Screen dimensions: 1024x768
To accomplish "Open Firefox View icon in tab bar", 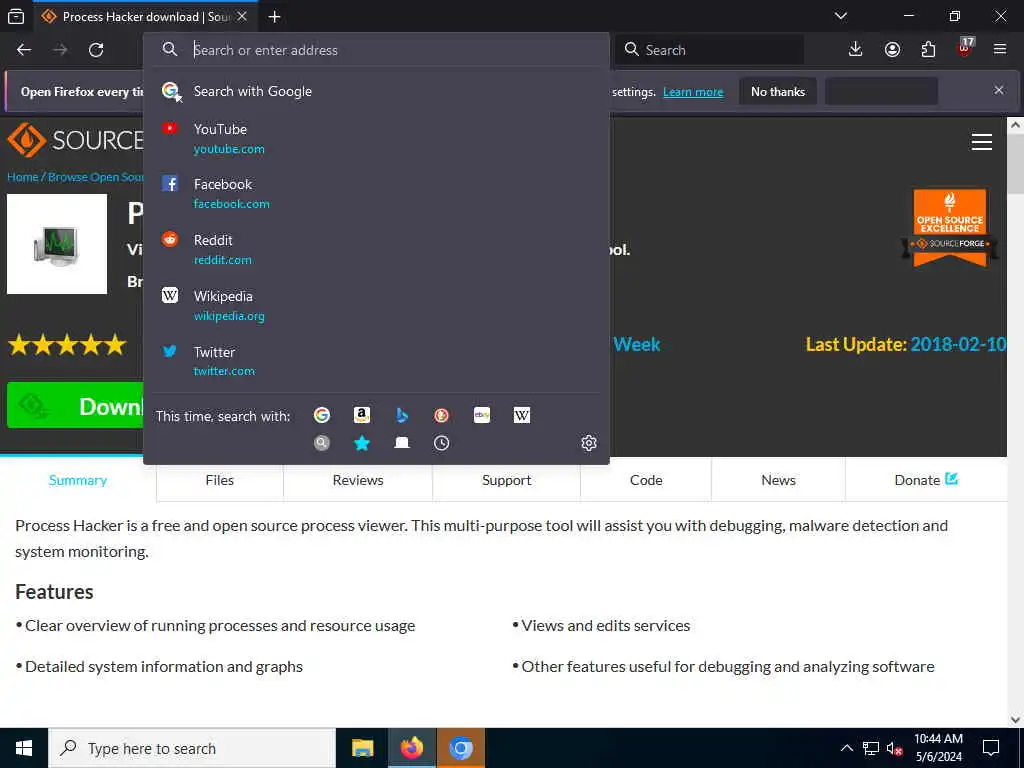I will click(16, 16).
